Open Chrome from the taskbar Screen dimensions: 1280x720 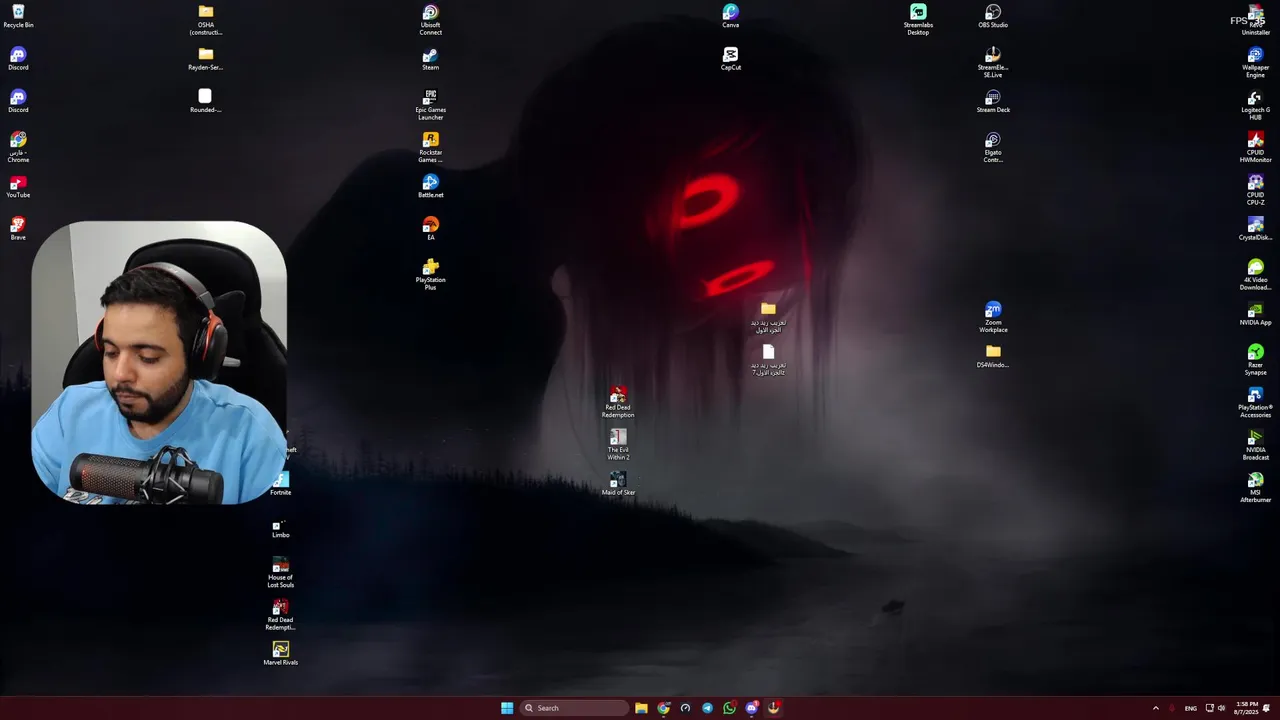coord(663,708)
